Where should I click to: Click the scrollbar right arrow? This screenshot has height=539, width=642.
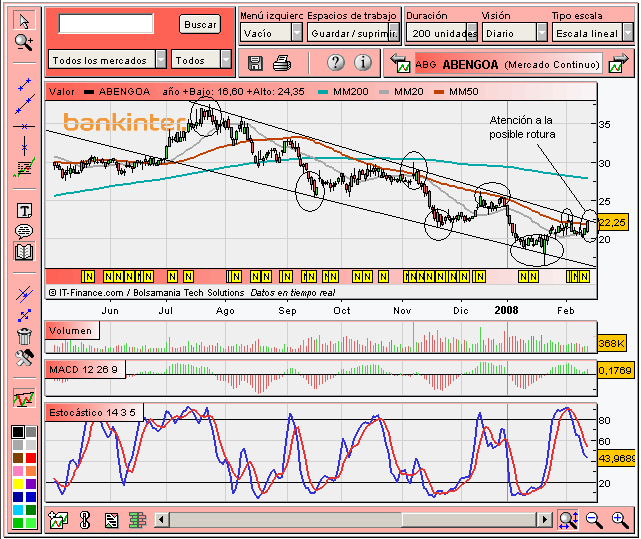[544, 520]
